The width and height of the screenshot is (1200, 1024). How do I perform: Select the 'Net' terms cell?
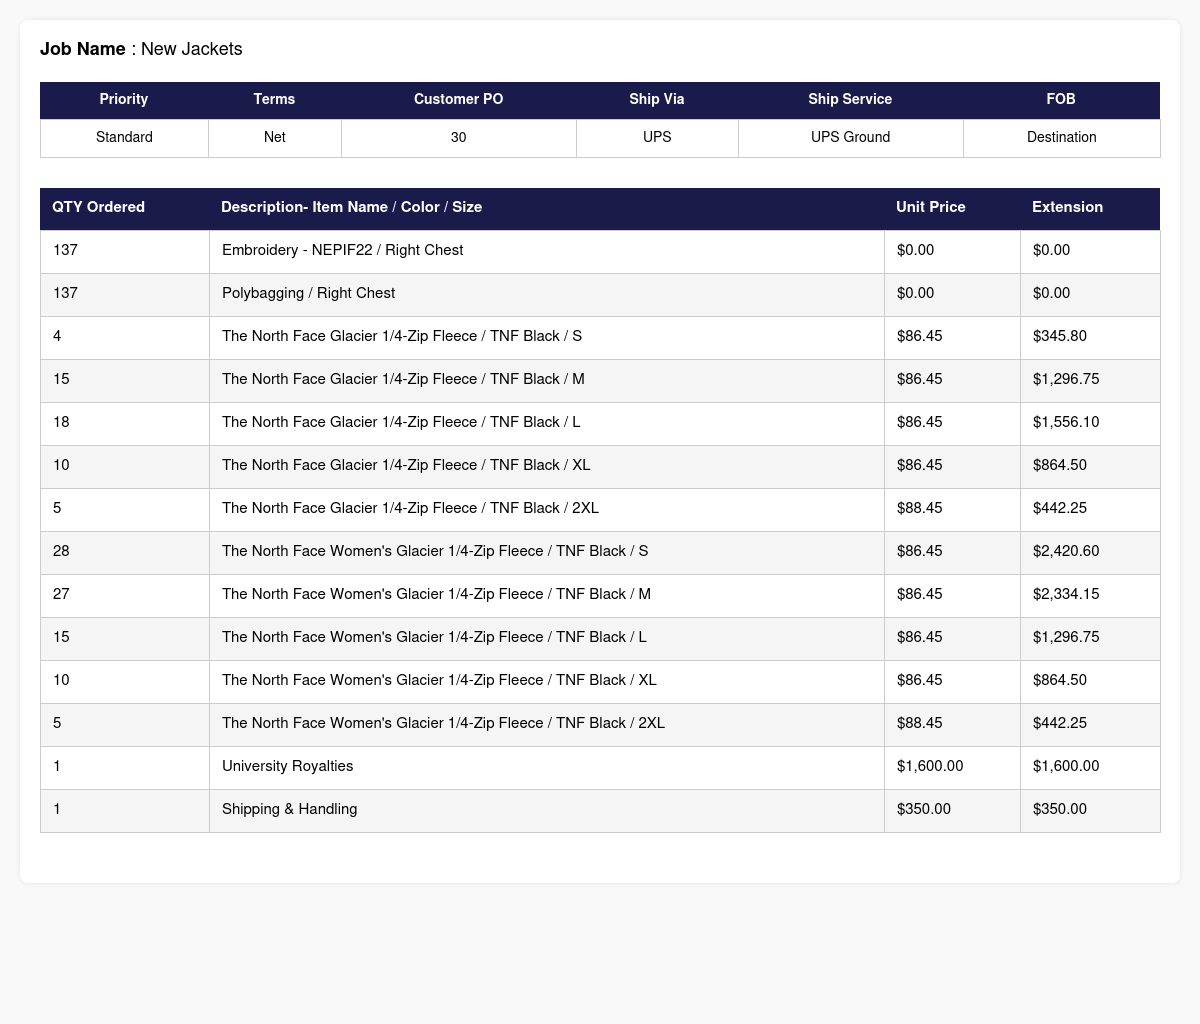(274, 137)
